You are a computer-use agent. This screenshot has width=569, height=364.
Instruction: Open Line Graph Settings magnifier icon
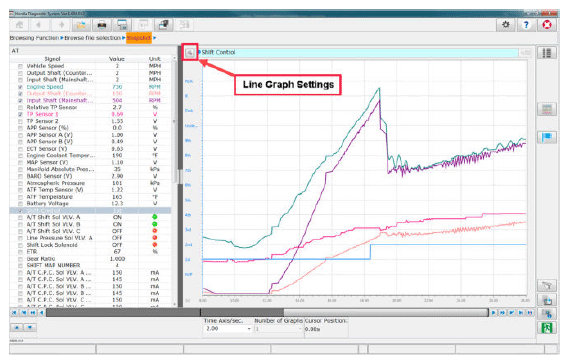(189, 53)
